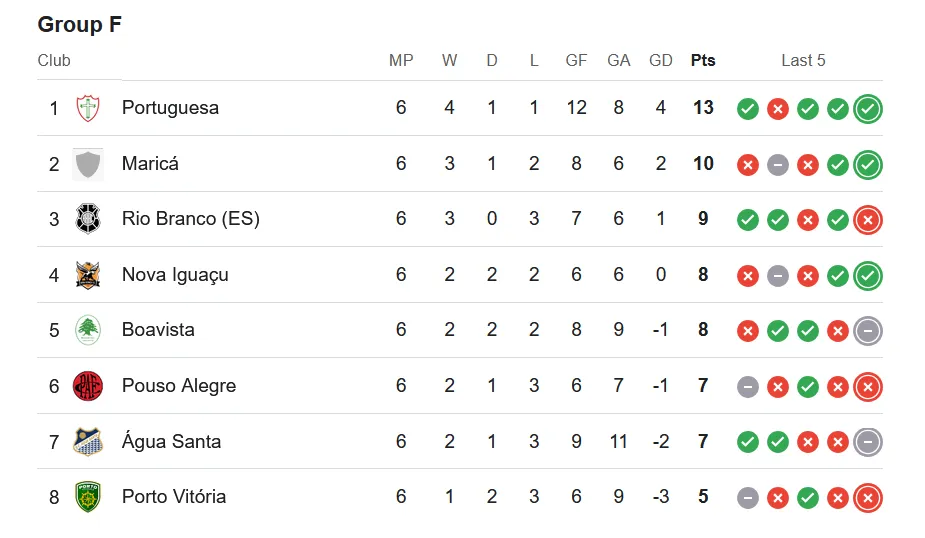The height and width of the screenshot is (538, 925).
Task: Click Boavista's most recent draw icon
Action: pyautogui.click(x=868, y=331)
